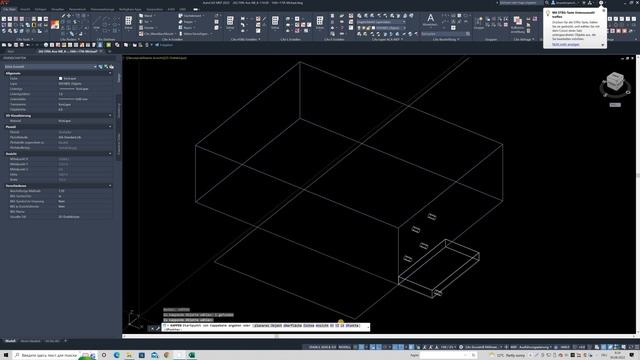Image resolution: width=640 pixels, height=360 pixels.
Task: Click the search magnifier icon in title bar
Action: 547,3
